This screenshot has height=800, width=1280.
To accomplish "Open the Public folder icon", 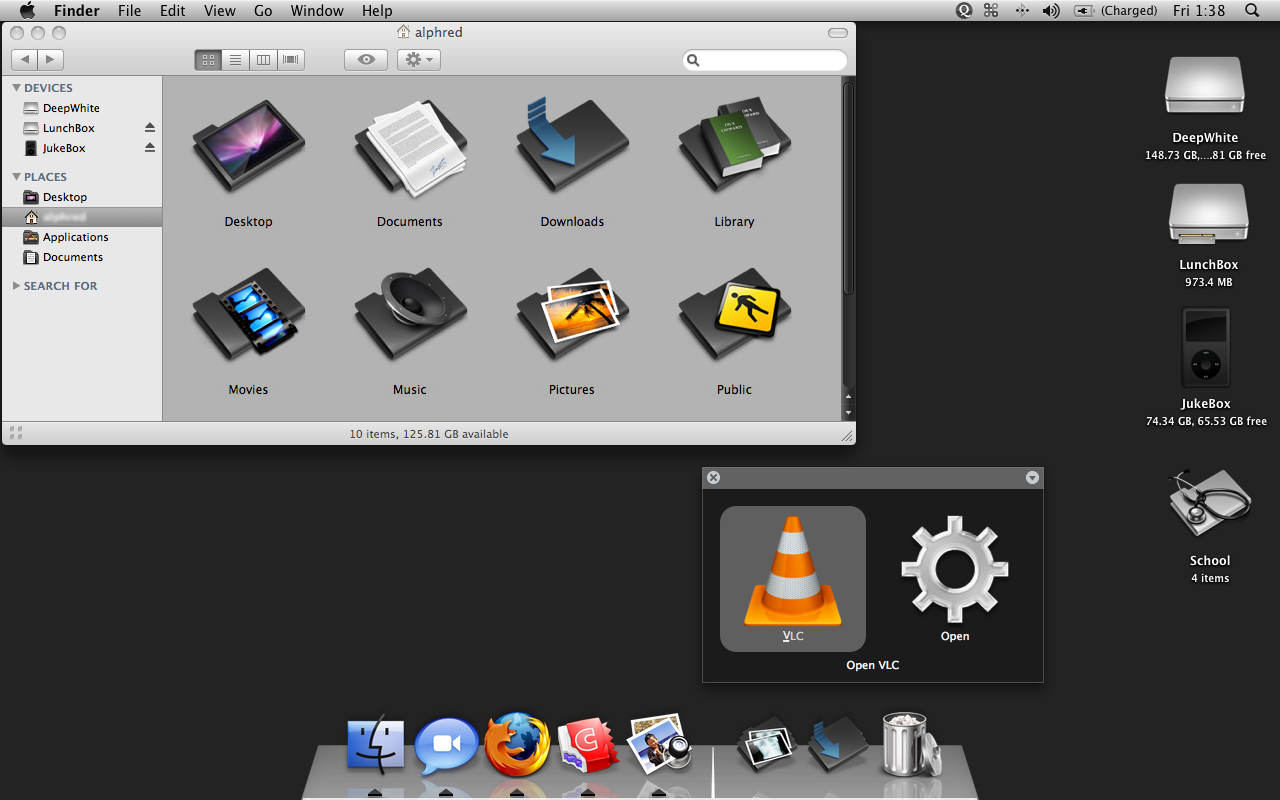I will point(734,315).
